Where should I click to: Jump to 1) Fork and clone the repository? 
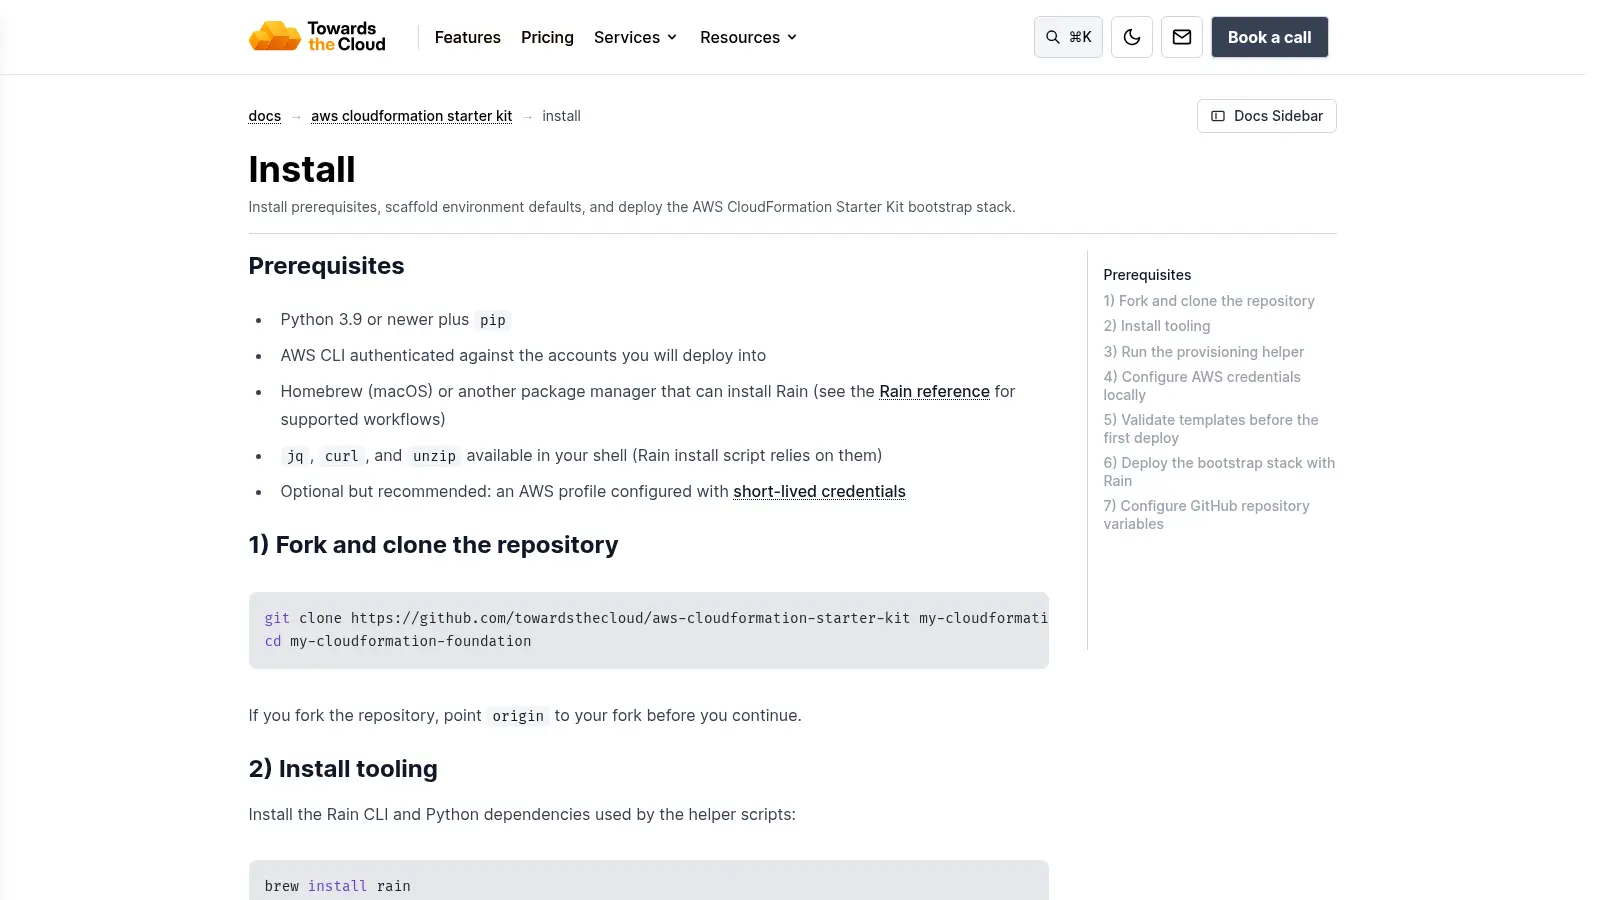pyautogui.click(x=1208, y=301)
